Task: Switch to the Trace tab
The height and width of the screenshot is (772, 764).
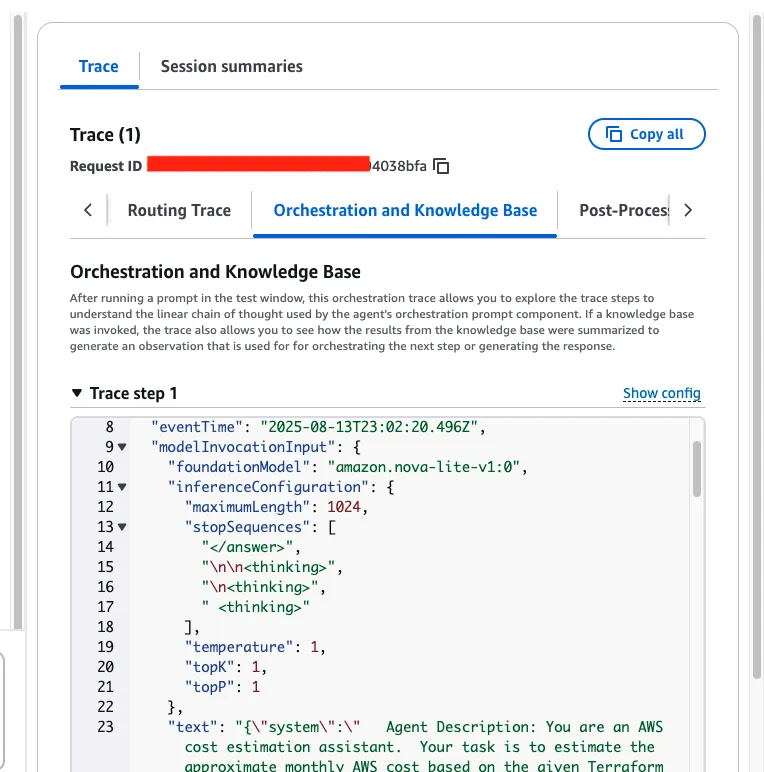Action: [98, 66]
